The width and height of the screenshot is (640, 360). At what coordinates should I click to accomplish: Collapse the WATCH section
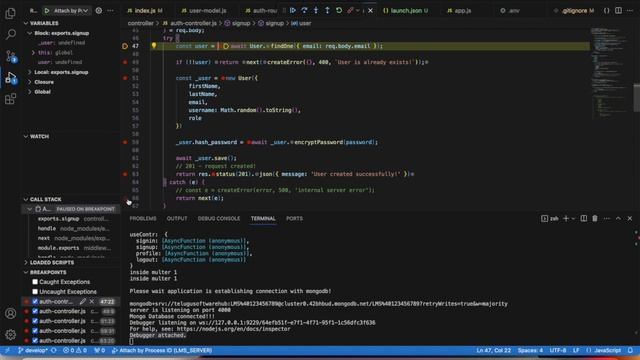pos(39,136)
